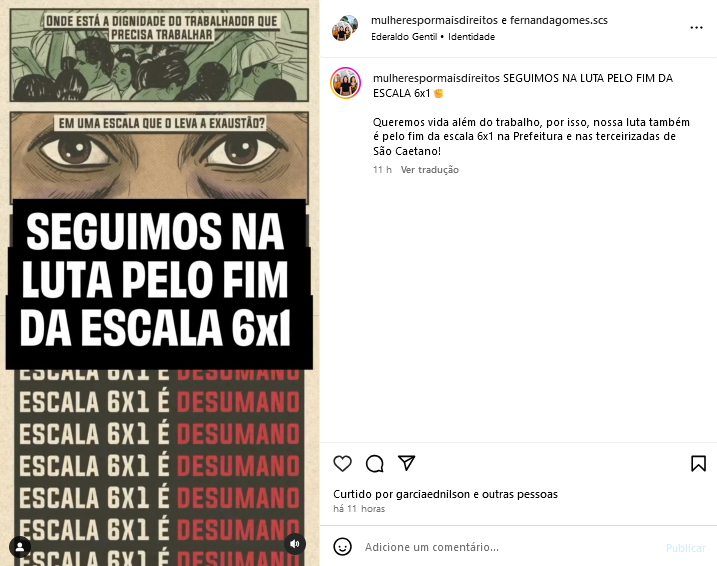
Task: Click the há 11 horas timestamp
Action: click(x=359, y=509)
